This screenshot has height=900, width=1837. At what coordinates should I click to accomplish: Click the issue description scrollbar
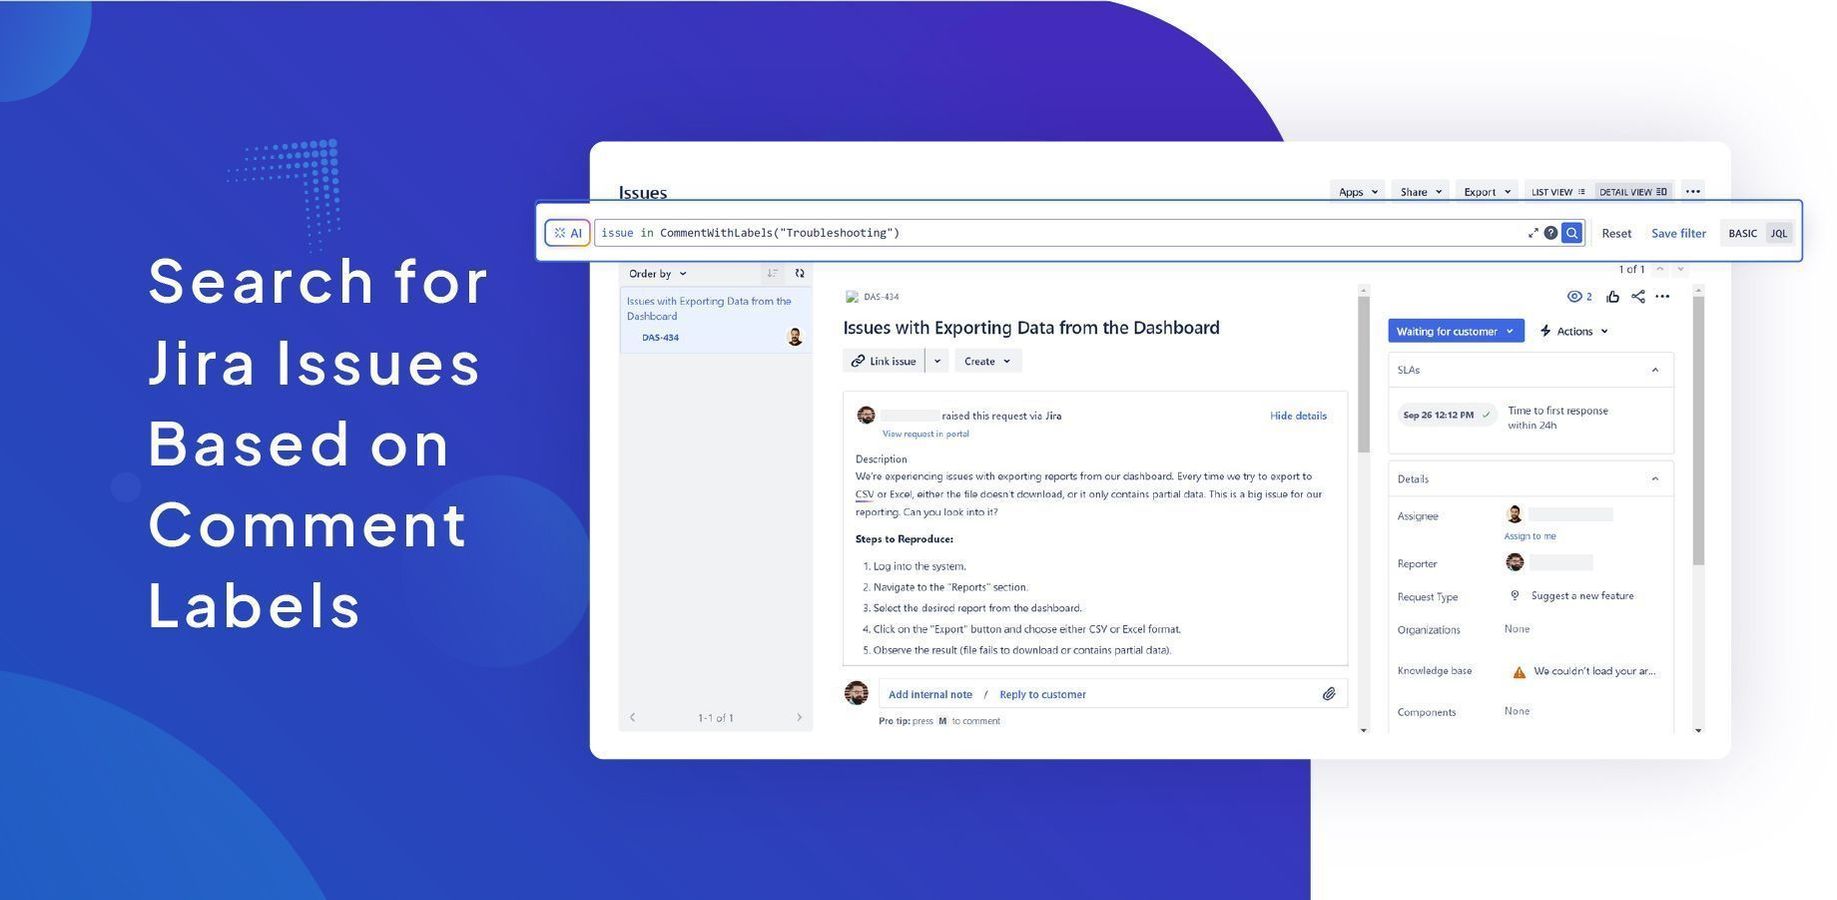[1363, 375]
